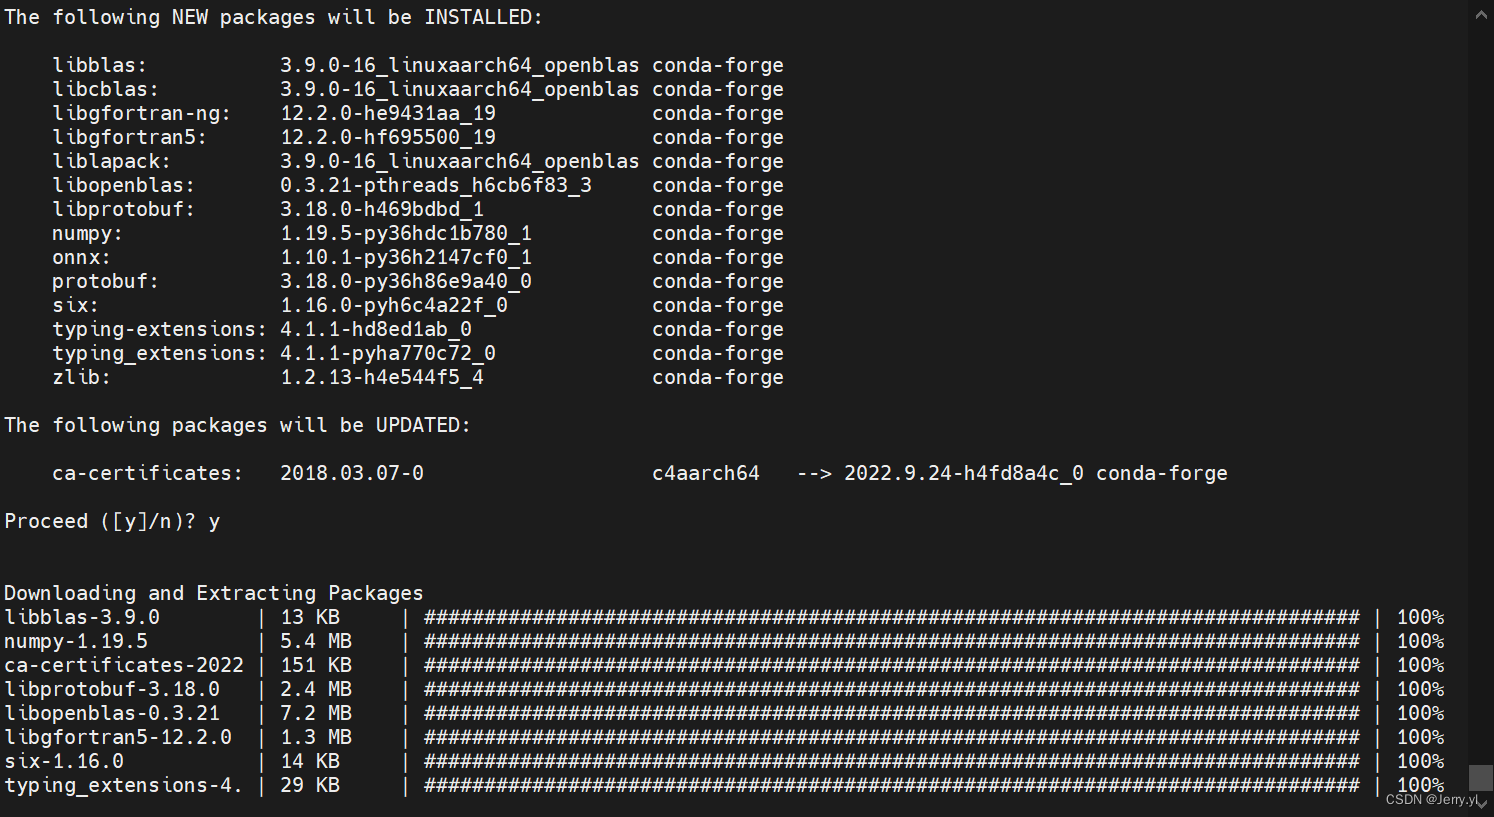Click 'Downloading and Extracting Packages' line
Viewport: 1494px width, 817px height.
click(214, 594)
